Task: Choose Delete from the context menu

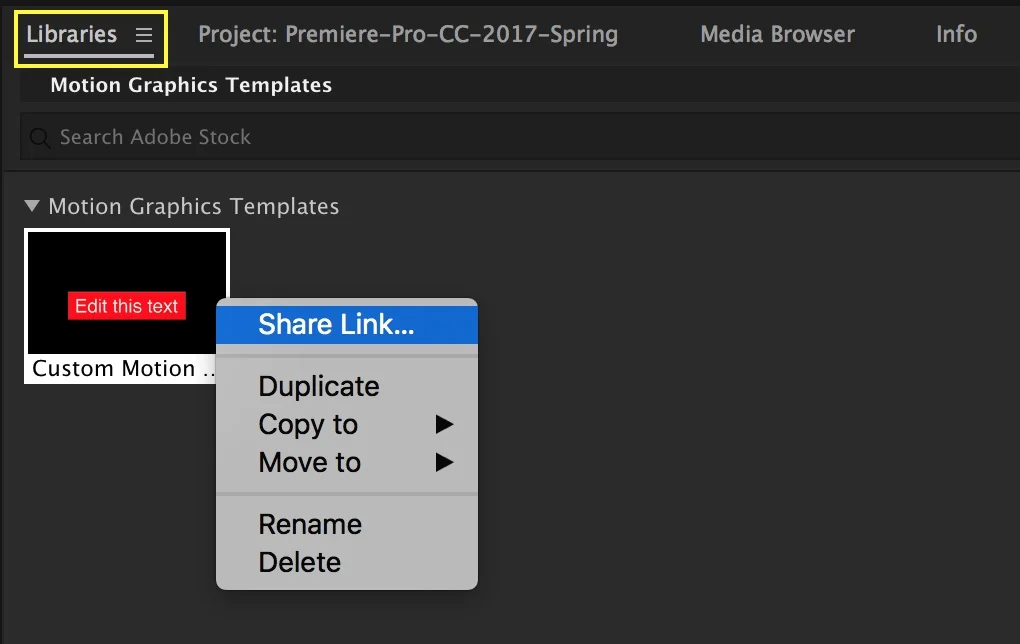Action: 300,562
